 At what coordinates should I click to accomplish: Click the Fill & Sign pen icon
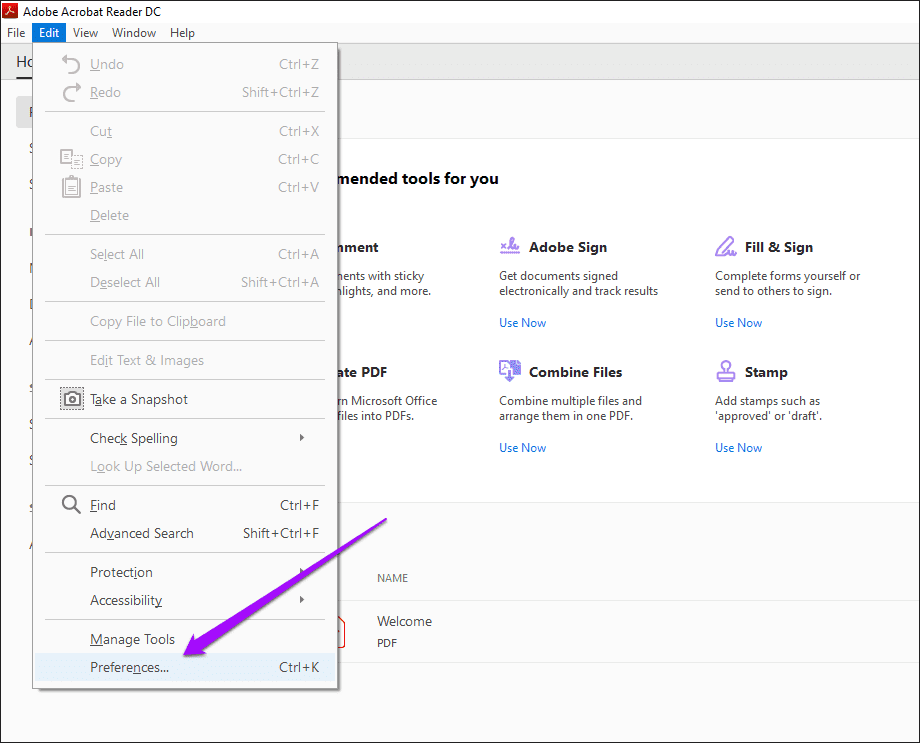pyautogui.click(x=725, y=246)
